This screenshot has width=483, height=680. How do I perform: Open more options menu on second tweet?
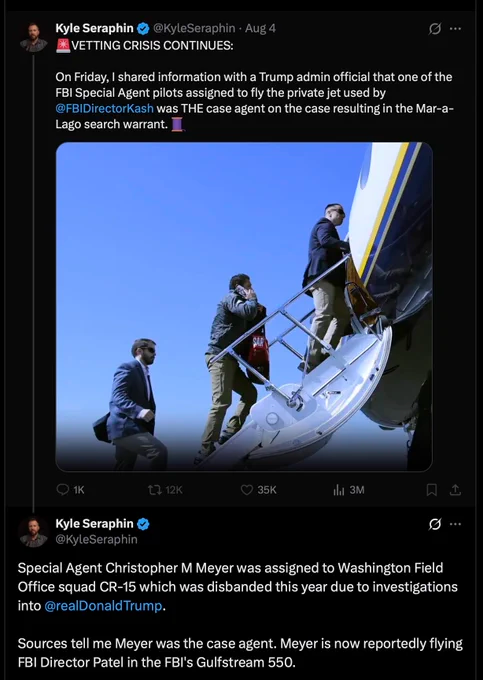point(455,524)
